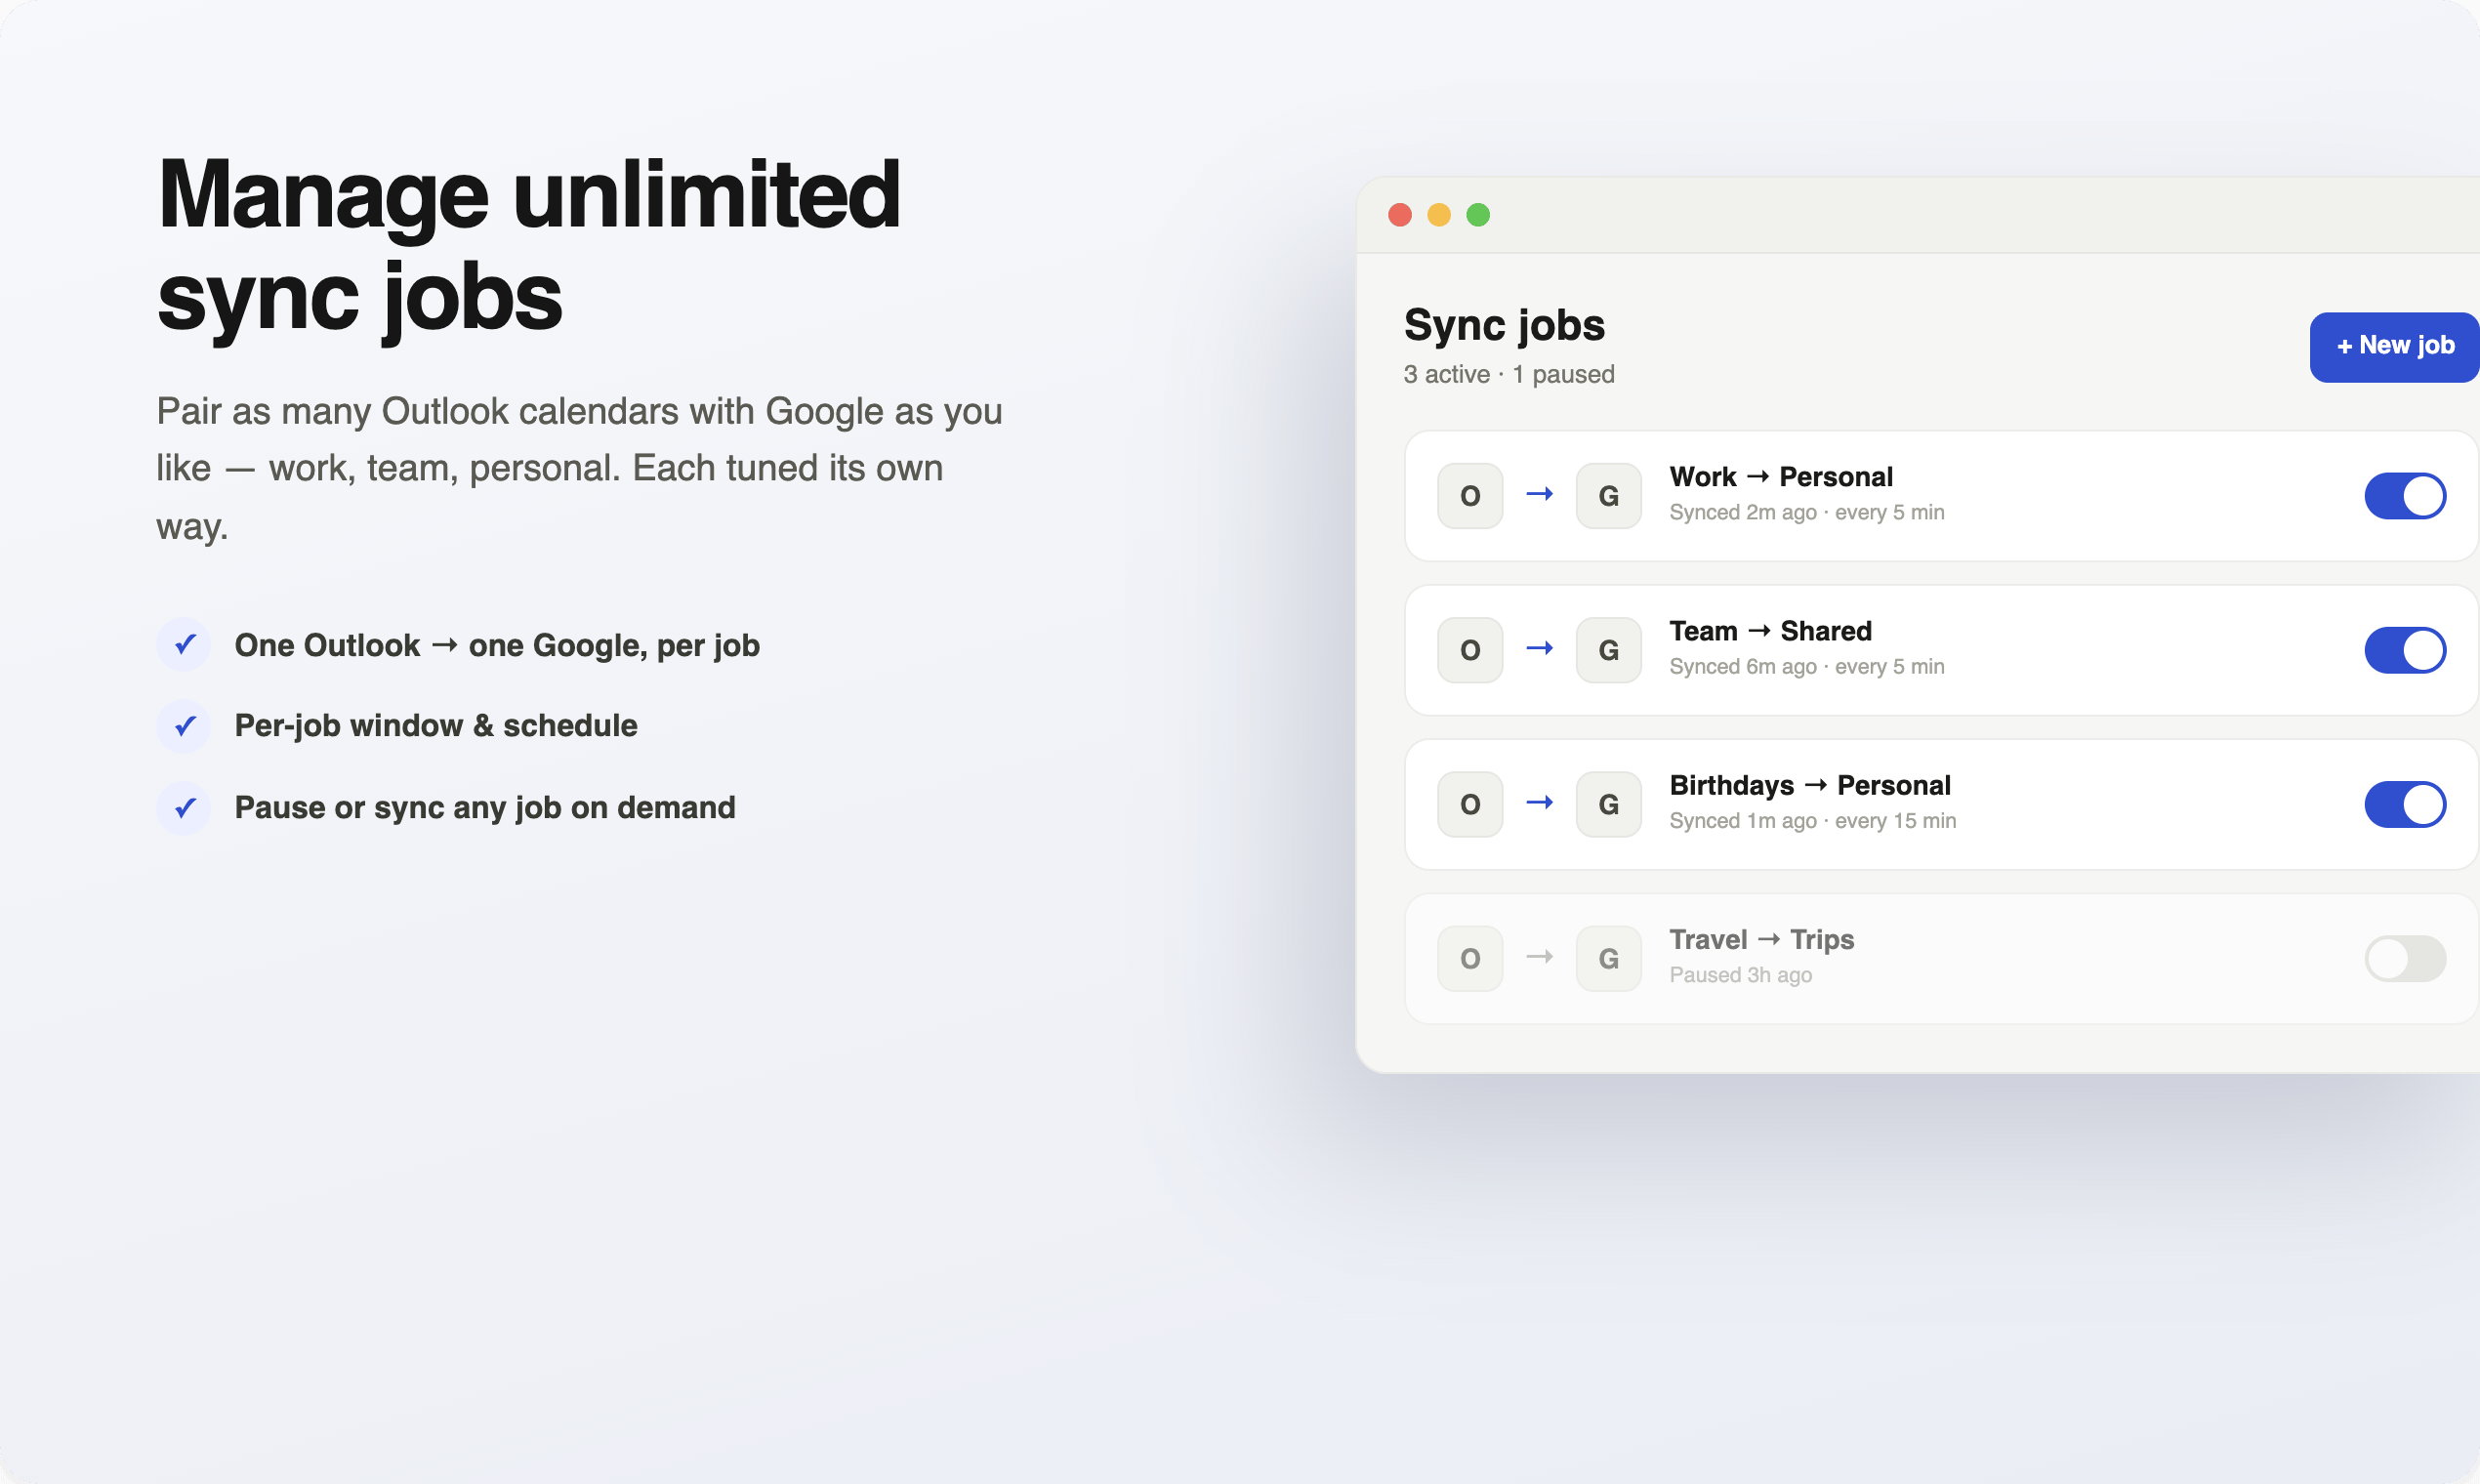Screen dimensions: 2480x1484
Task: Click gray arrow in Travel → Trips row
Action: click(x=1539, y=957)
